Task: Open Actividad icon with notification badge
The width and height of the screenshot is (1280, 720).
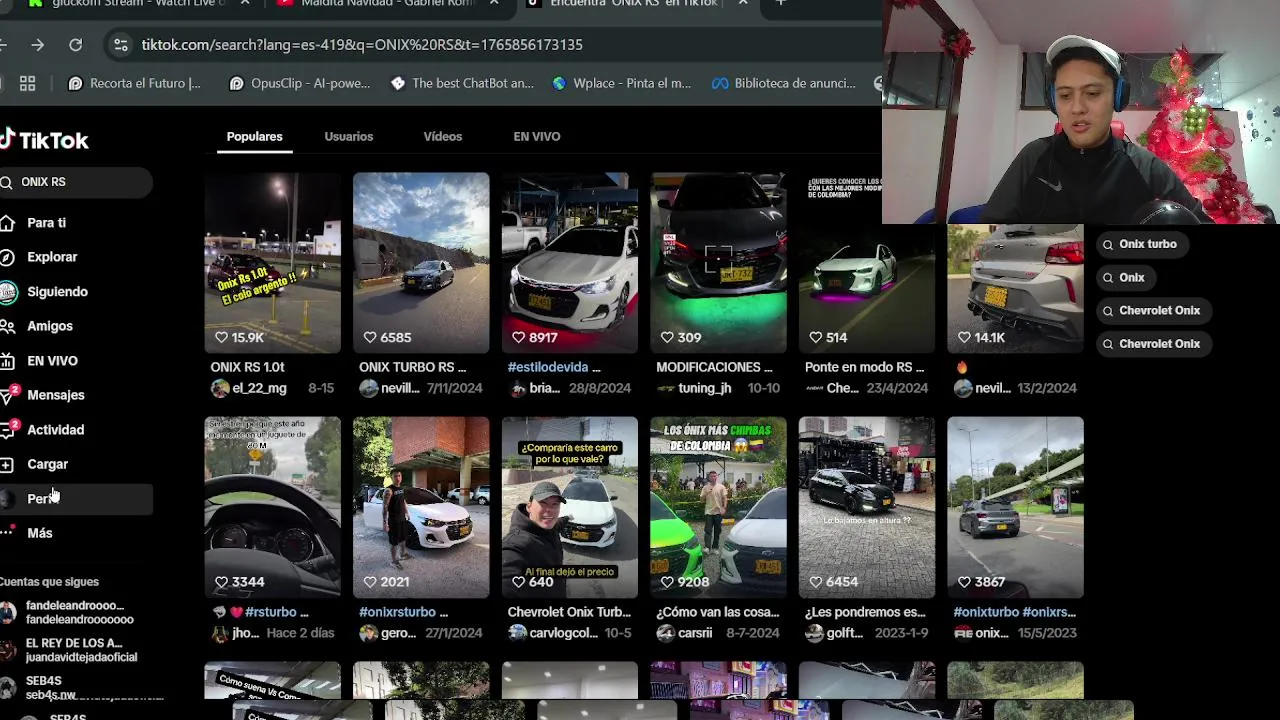Action: pos(8,430)
